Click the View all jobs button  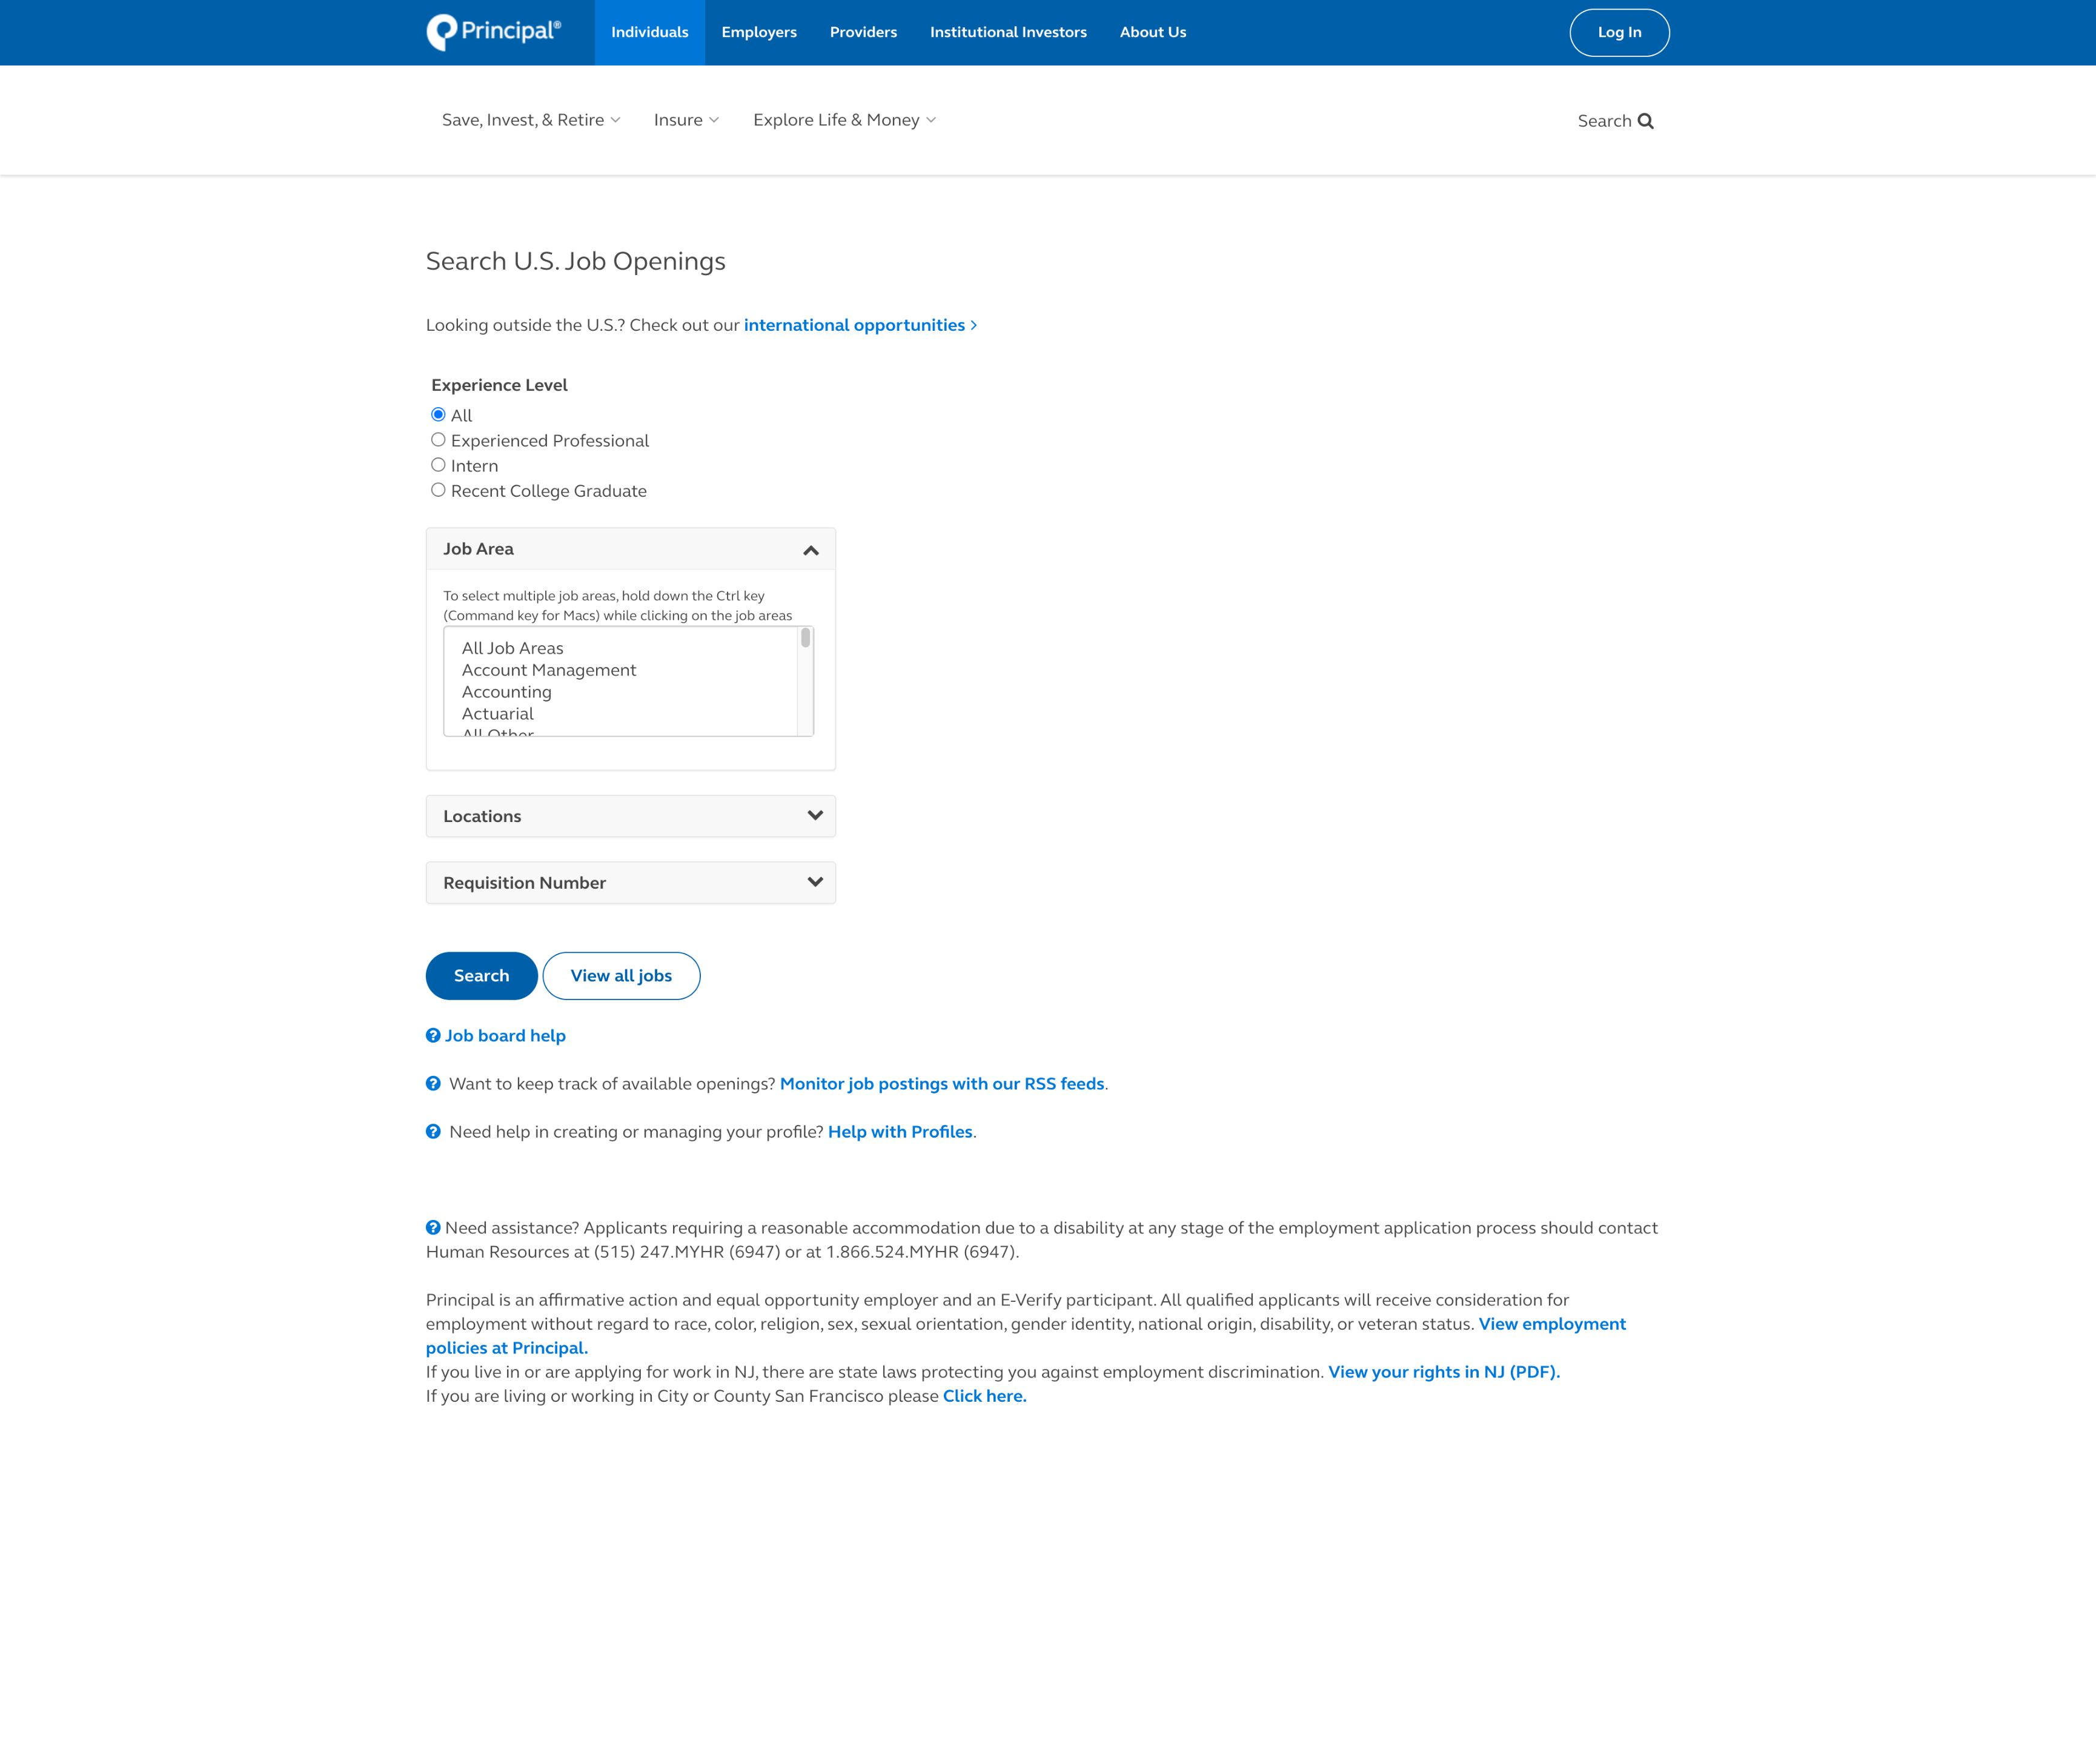click(x=621, y=975)
